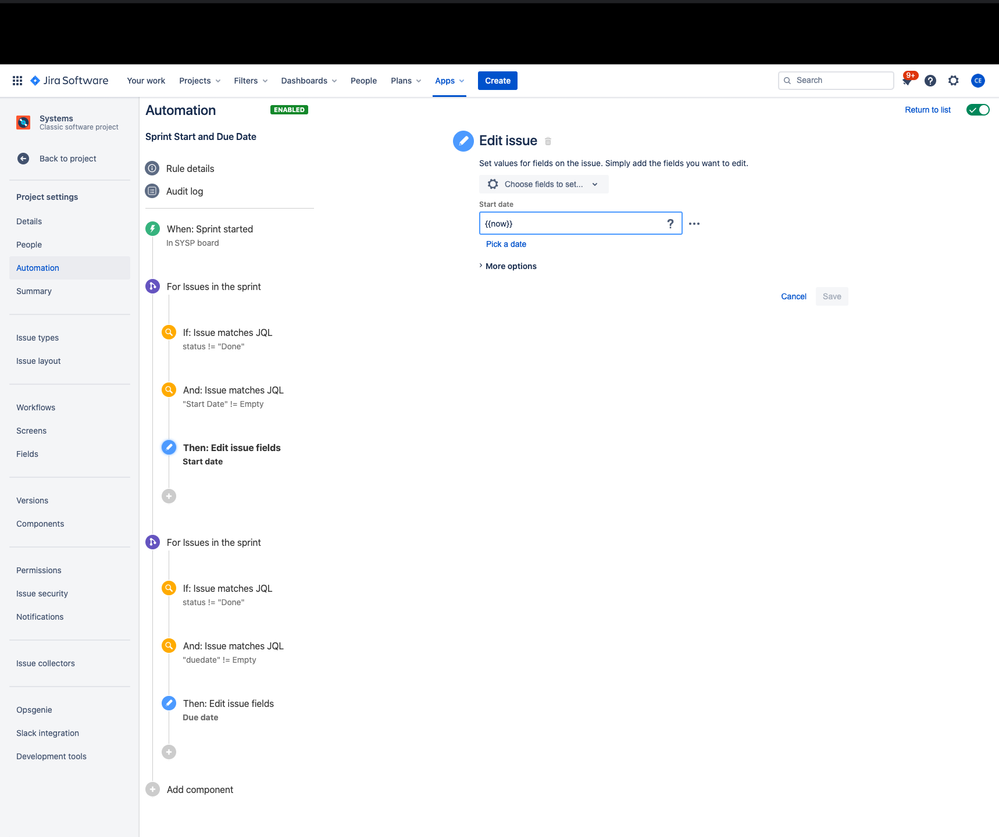This screenshot has width=999, height=837.
Task: Open Opsgenie in the sidebar
Action: (34, 710)
